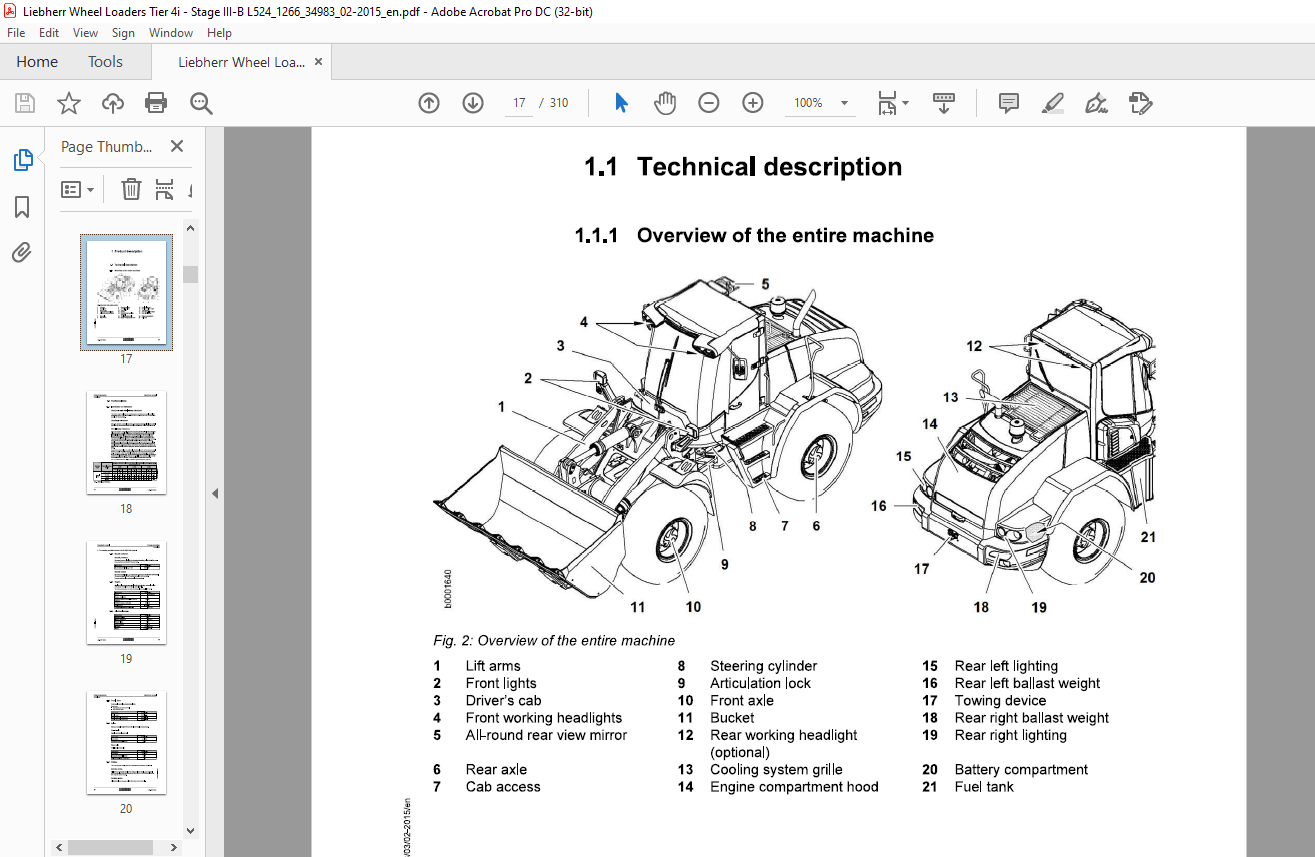Click the legend entry 'Battery compartment'

[1021, 770]
